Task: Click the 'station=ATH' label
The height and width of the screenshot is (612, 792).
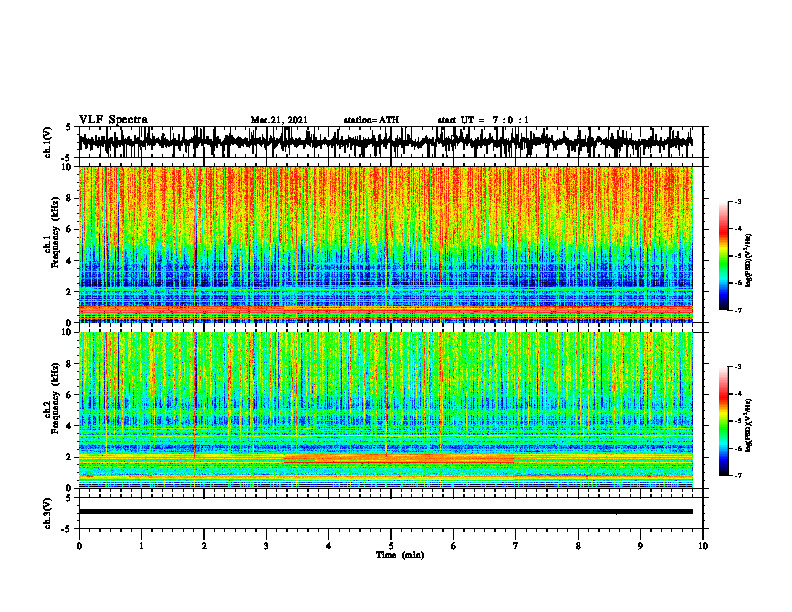Action: click(x=371, y=120)
